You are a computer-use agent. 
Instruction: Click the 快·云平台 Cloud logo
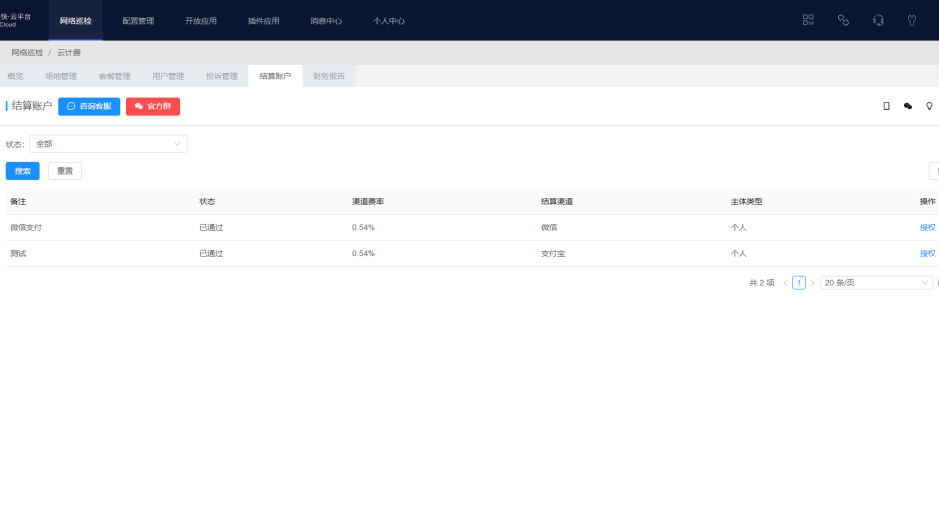pos(16,20)
